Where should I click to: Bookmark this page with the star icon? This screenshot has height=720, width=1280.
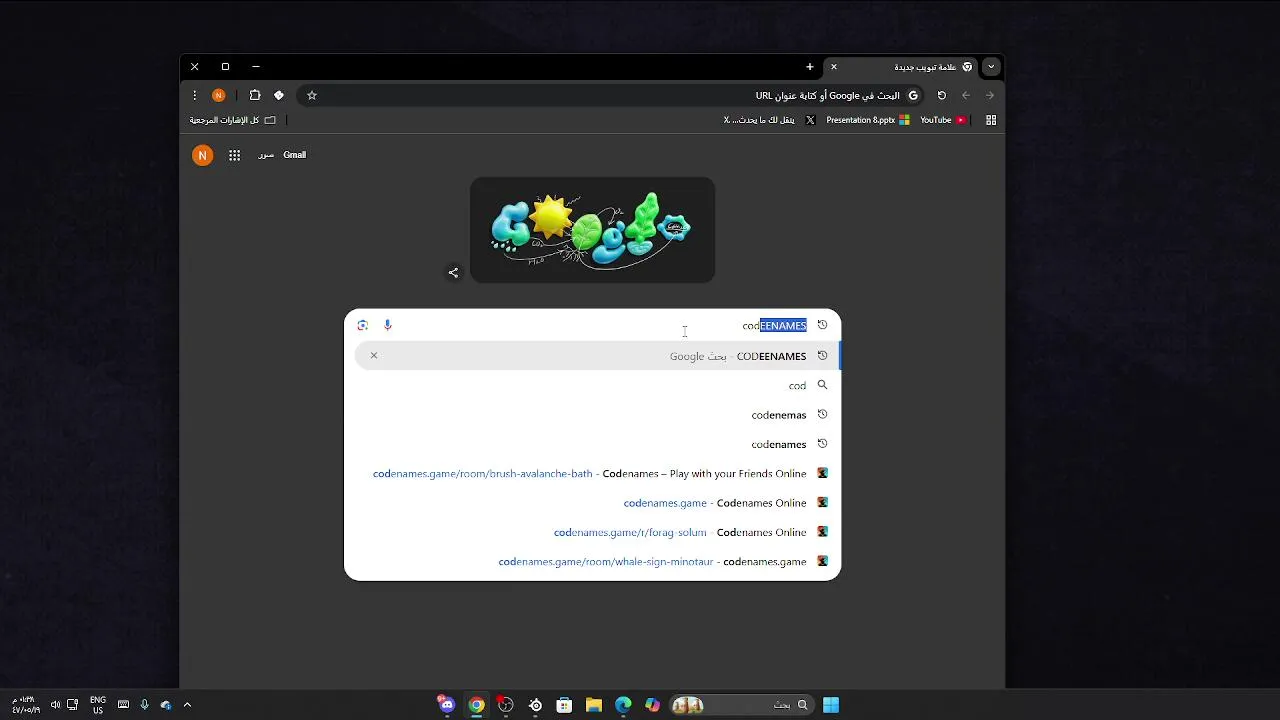tap(312, 95)
